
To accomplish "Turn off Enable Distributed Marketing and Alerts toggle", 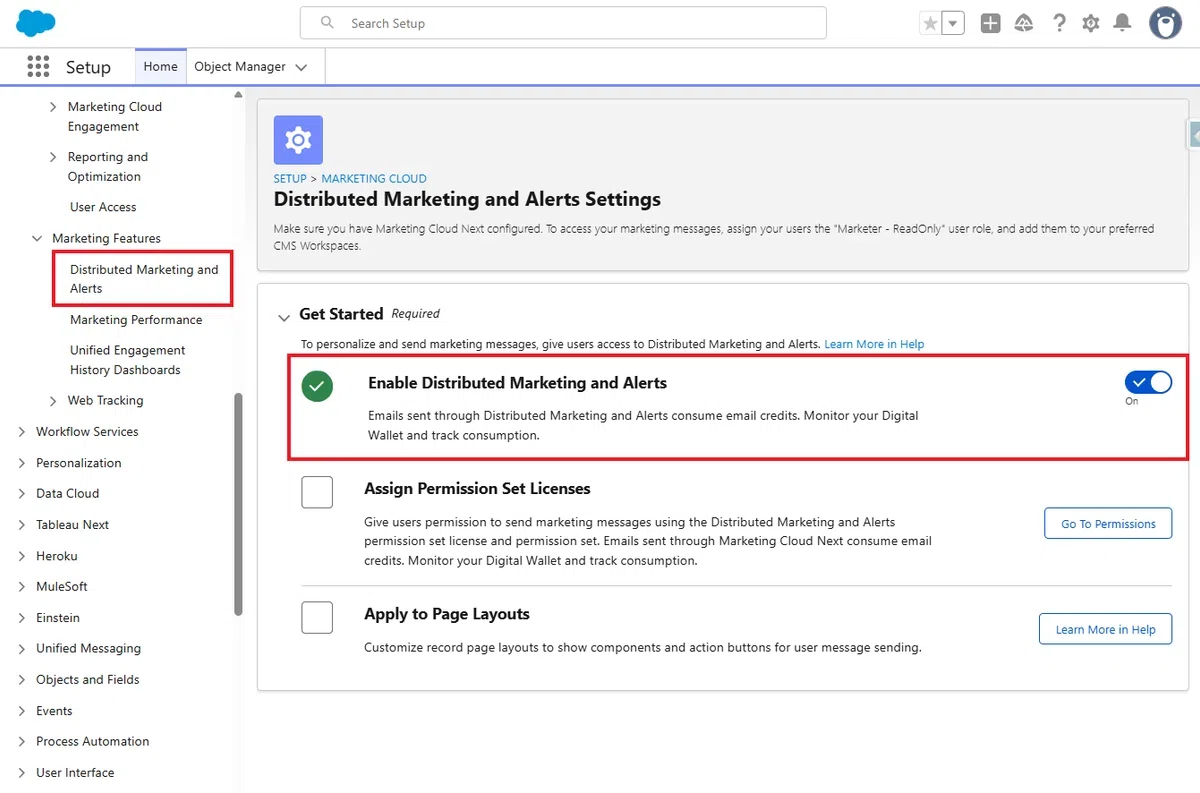I will pyautogui.click(x=1148, y=382).
